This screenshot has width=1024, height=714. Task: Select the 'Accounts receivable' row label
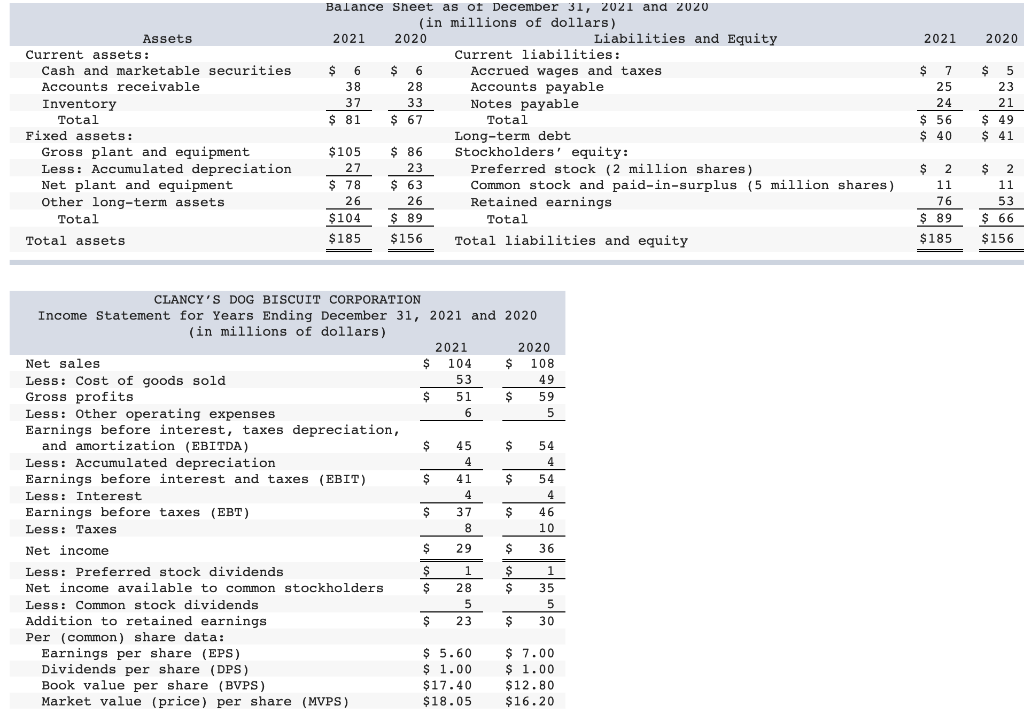coord(120,87)
